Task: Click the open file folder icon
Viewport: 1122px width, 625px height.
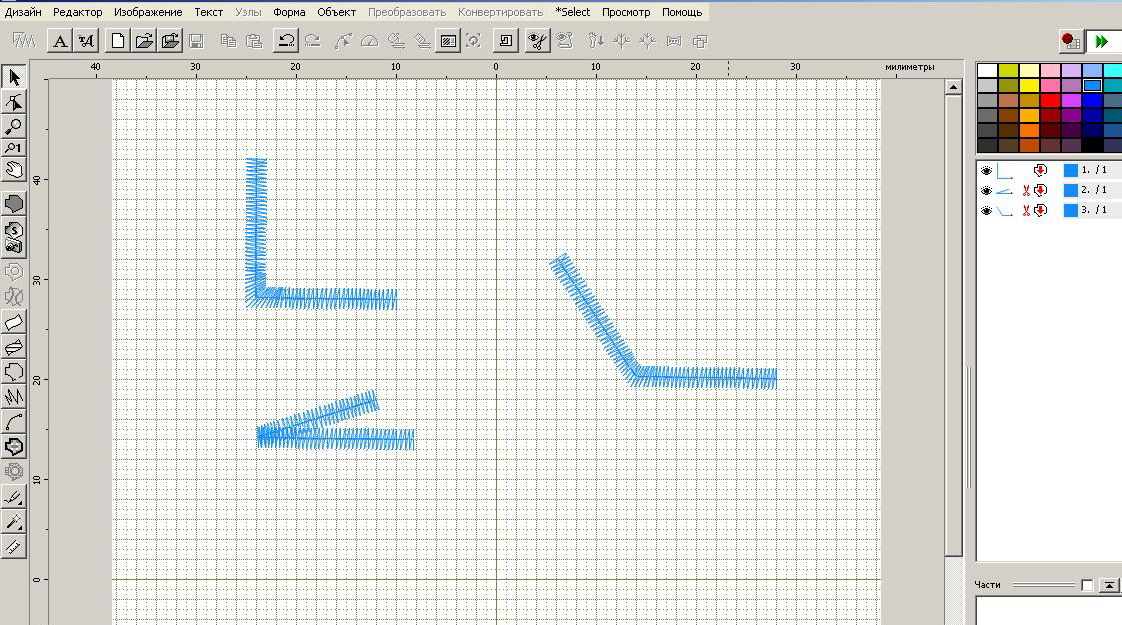Action: 144,41
